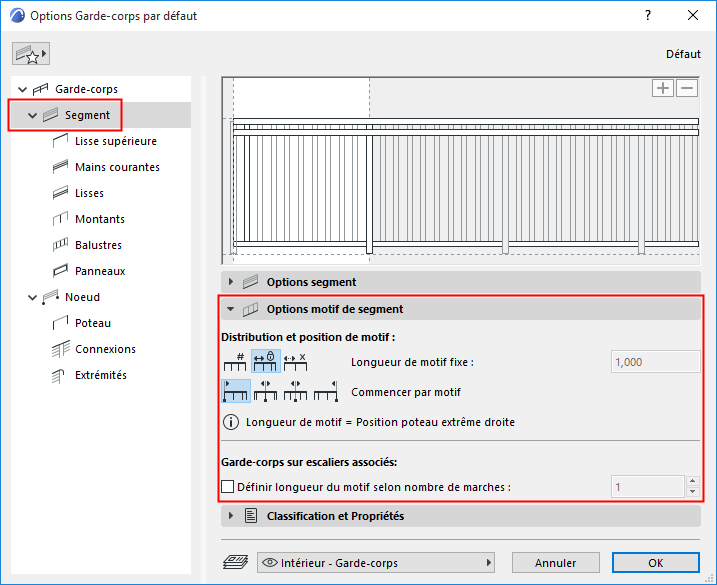Confirm with the OK button
This screenshot has height=585, width=717.
[x=655, y=562]
